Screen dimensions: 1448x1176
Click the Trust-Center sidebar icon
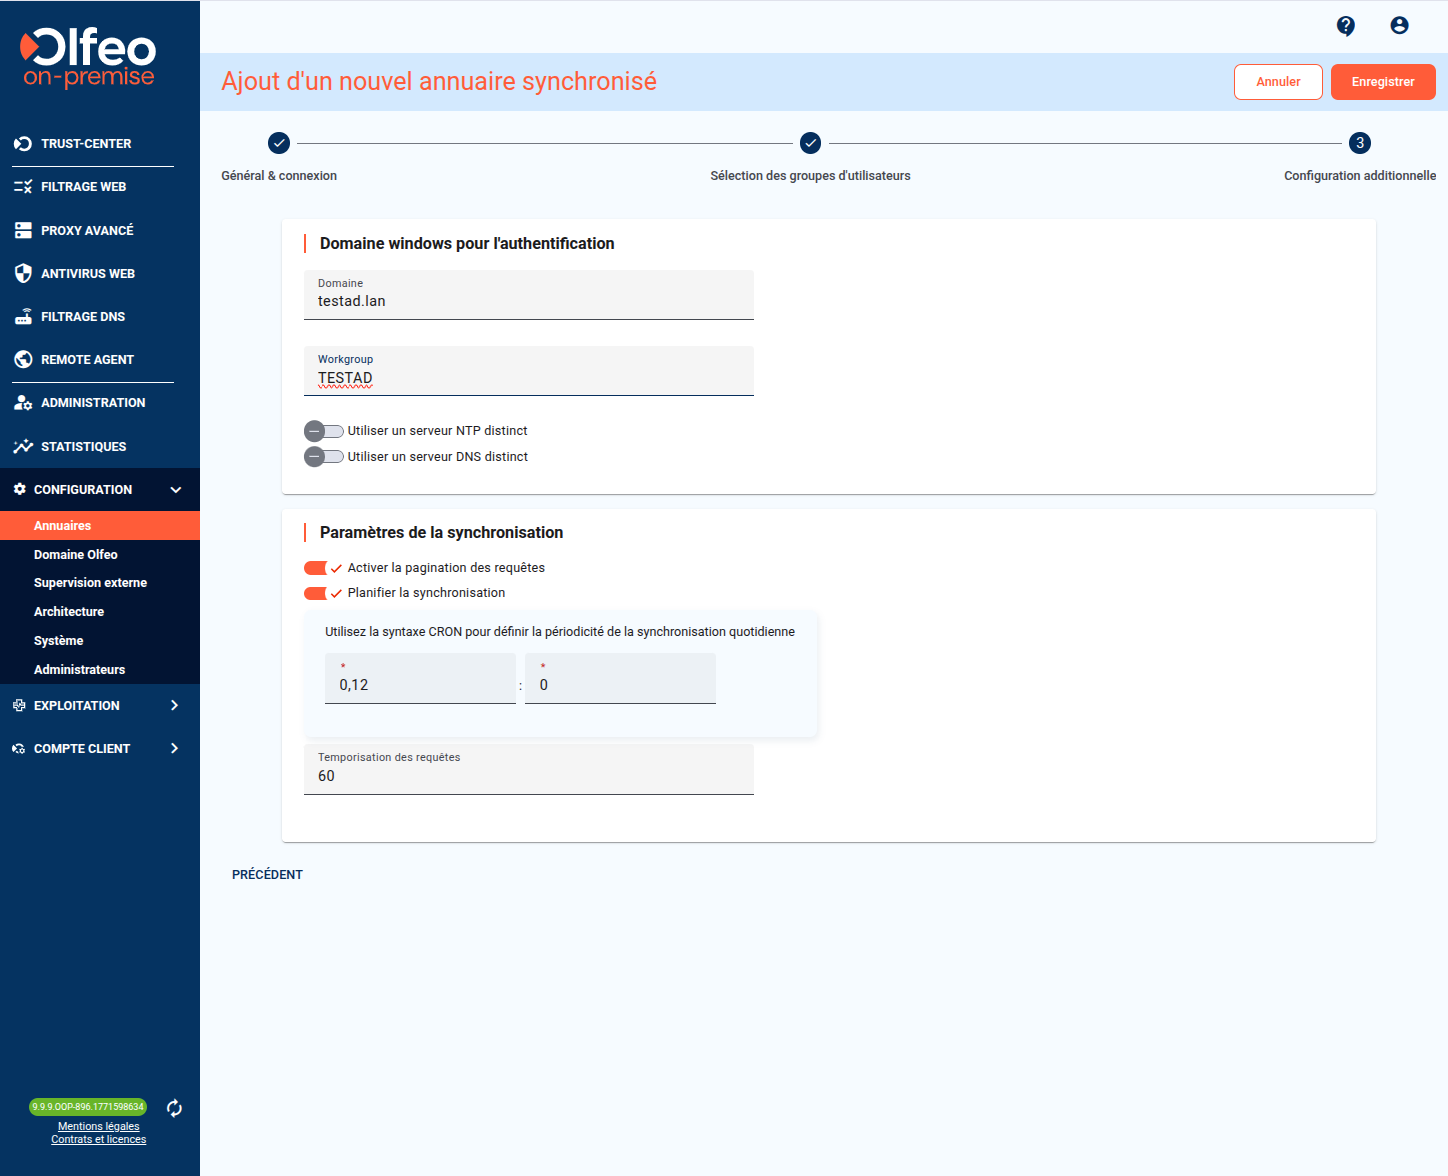[x=23, y=144]
